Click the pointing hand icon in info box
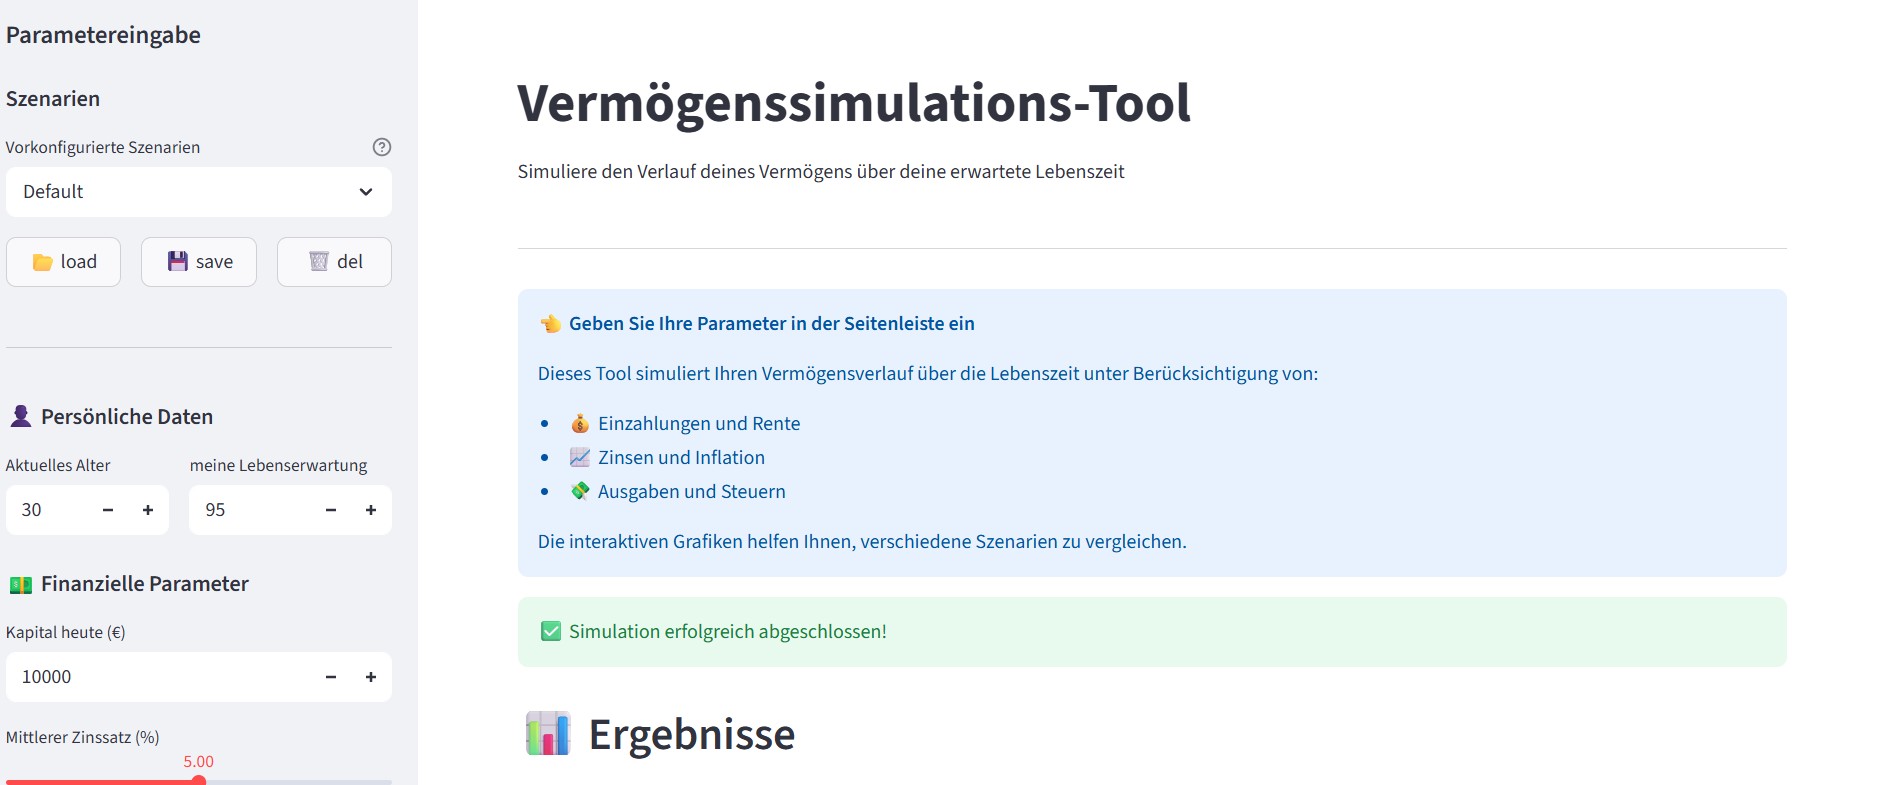This screenshot has width=1877, height=785. point(551,323)
